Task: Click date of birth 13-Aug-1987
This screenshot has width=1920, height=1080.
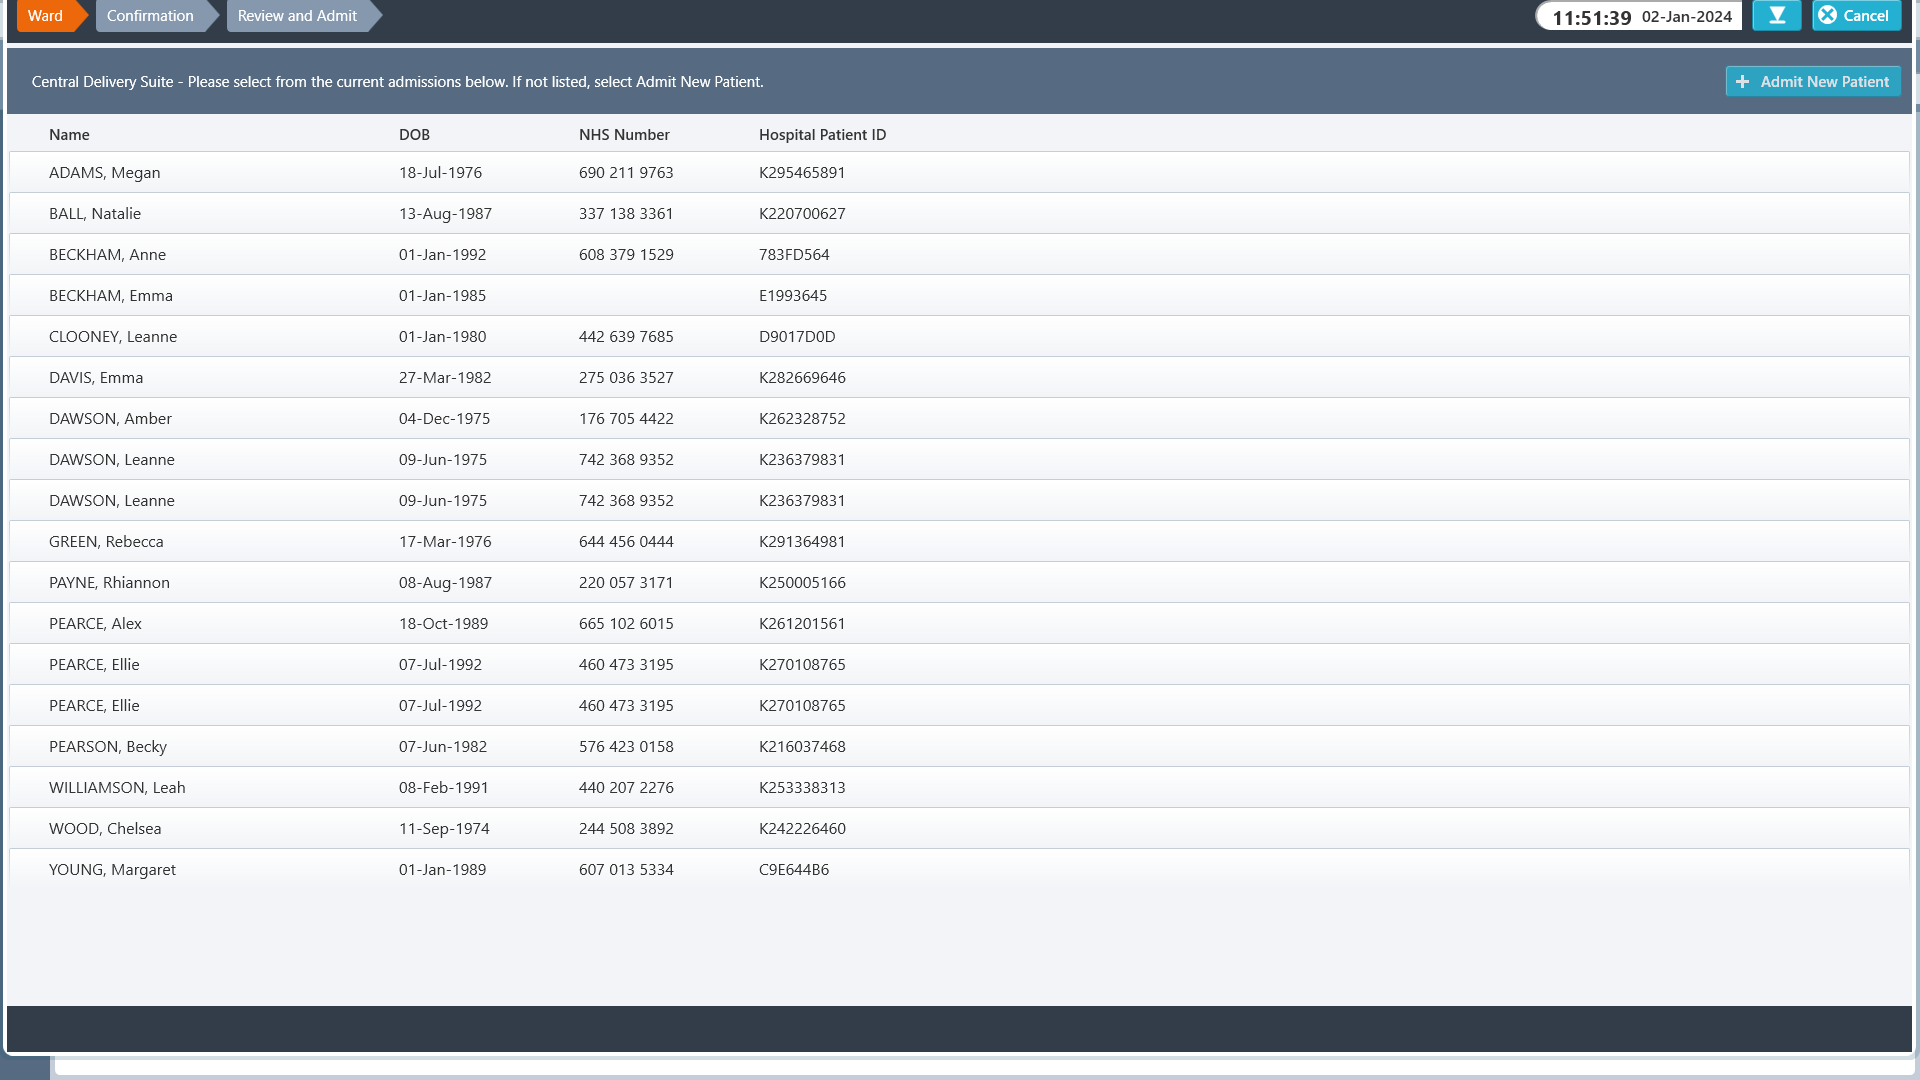Action: pos(445,213)
